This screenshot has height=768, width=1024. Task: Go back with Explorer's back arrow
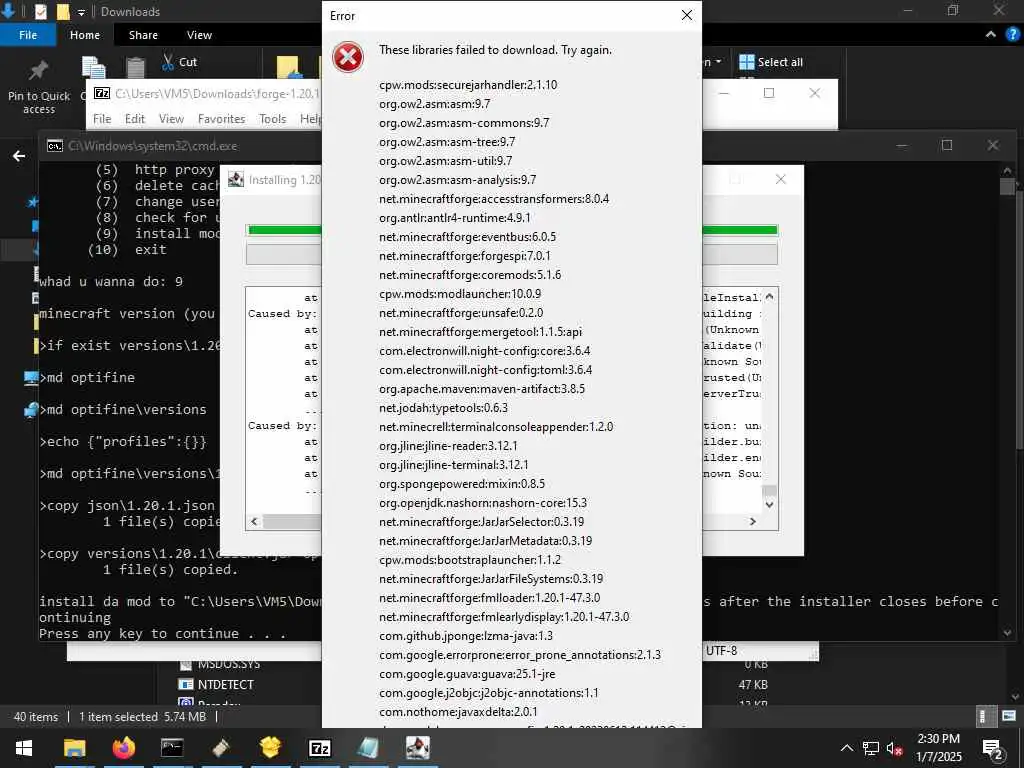(x=19, y=155)
